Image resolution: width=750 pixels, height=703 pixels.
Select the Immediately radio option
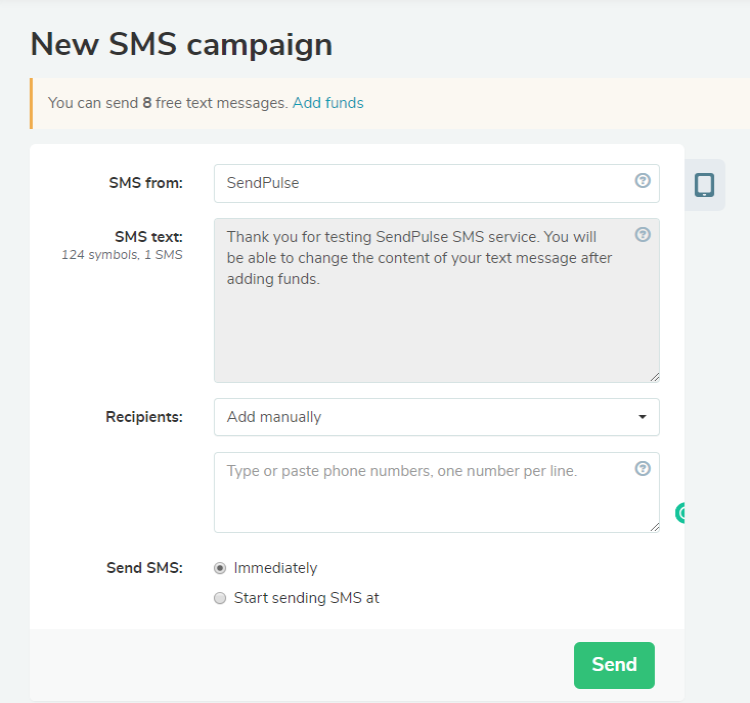coord(220,568)
